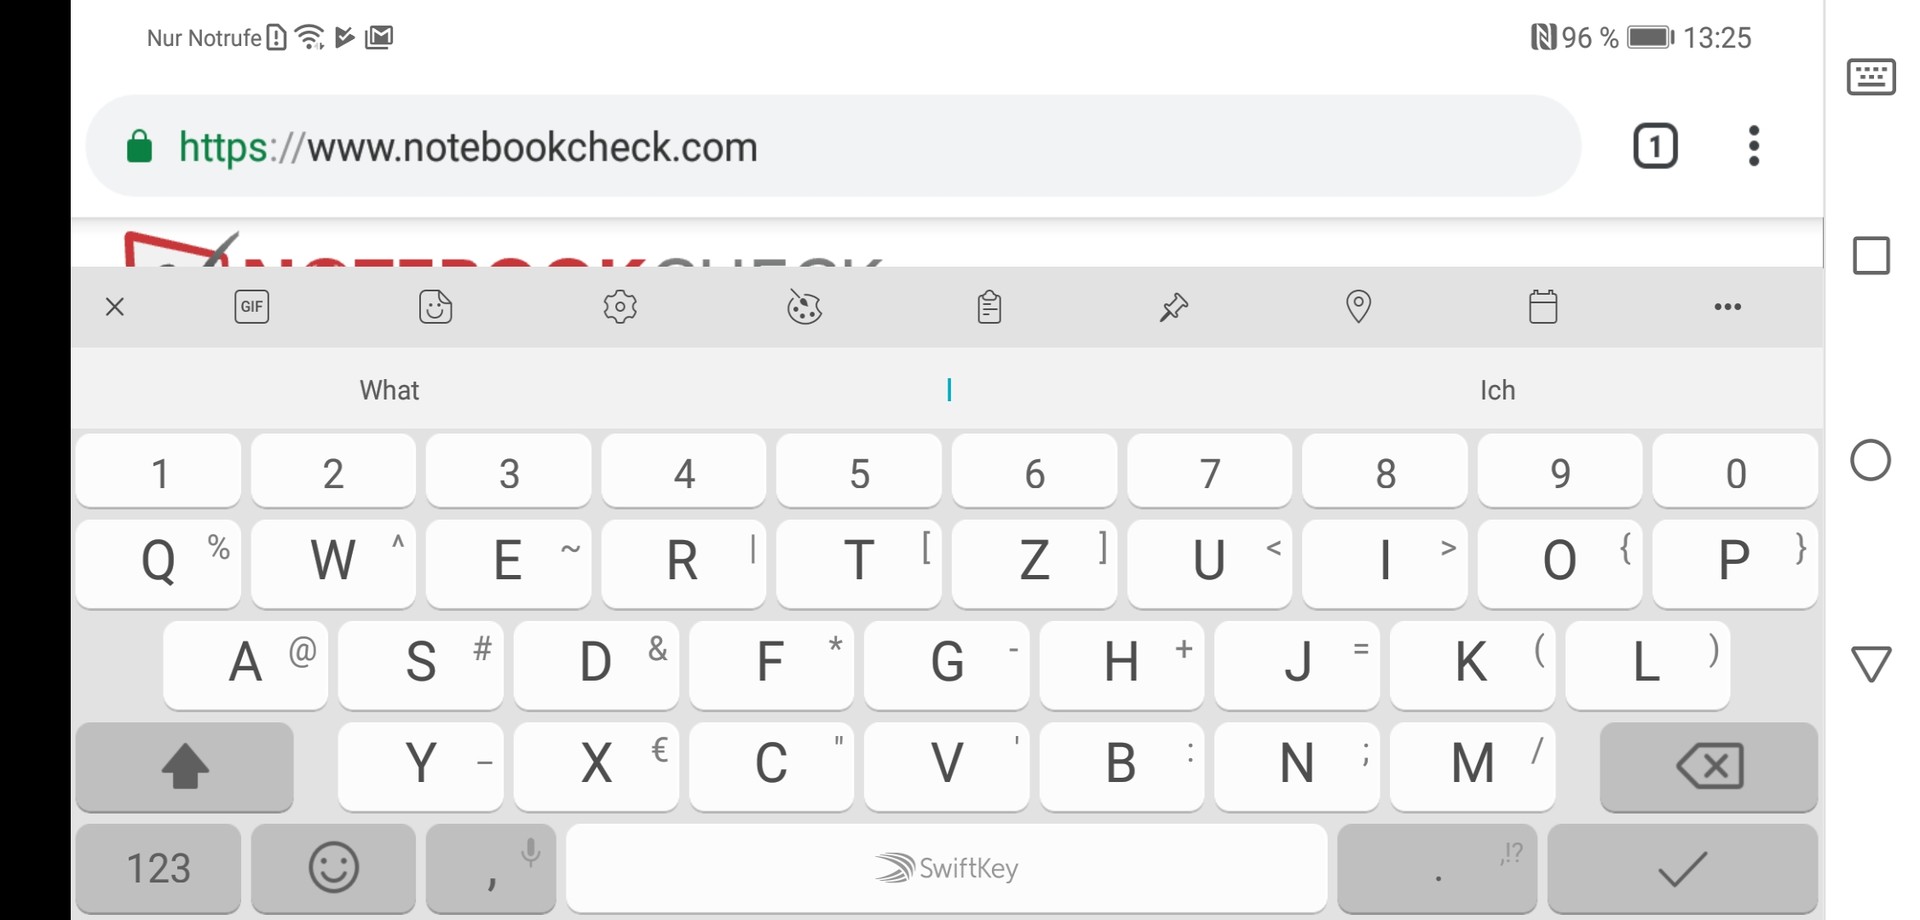Select the "What" word suggestion
The image size is (1920, 920).
pyautogui.click(x=389, y=390)
